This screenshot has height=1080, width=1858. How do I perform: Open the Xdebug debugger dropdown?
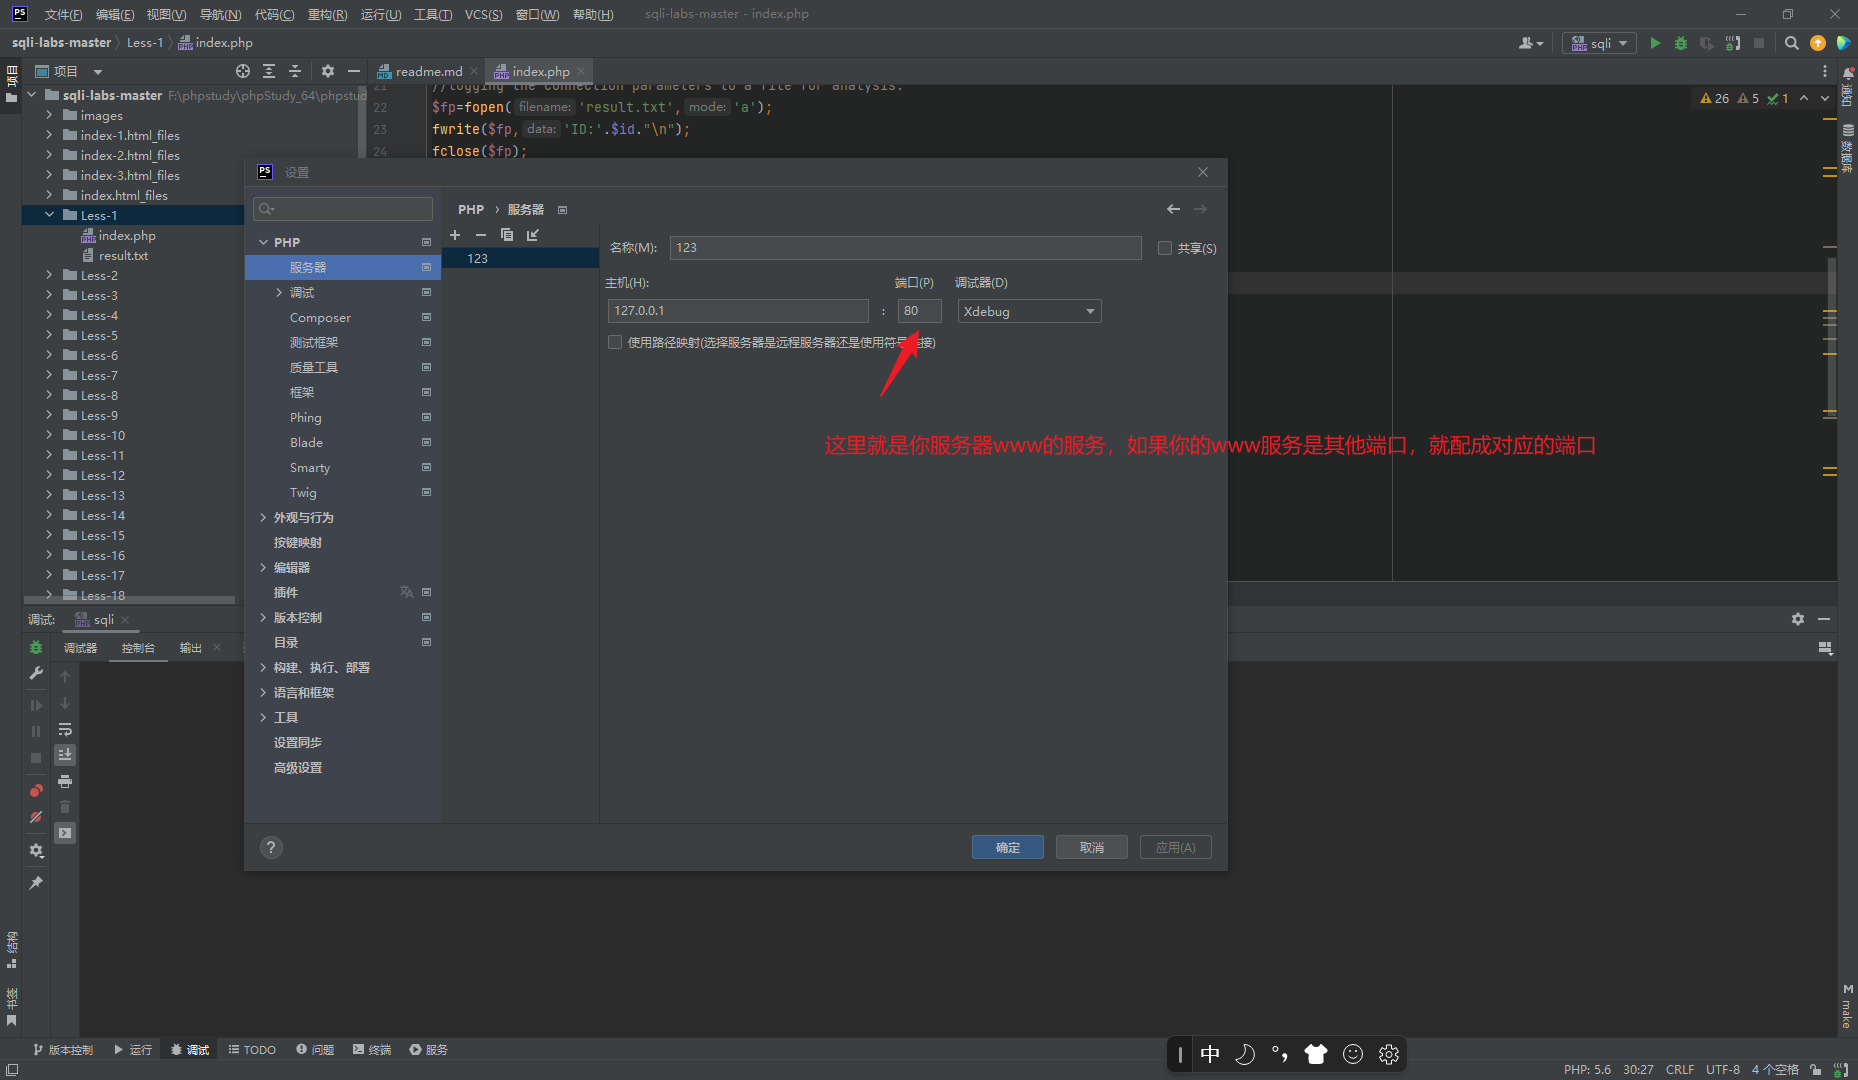pyautogui.click(x=1029, y=311)
